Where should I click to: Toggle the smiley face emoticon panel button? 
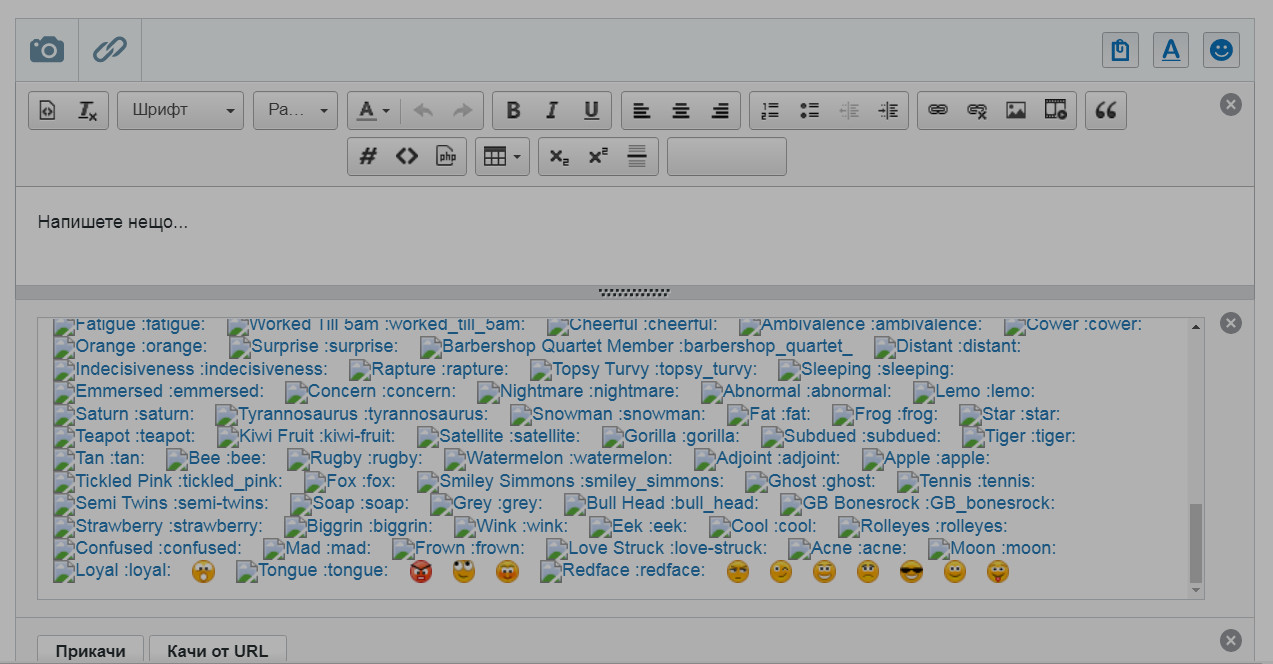pos(1221,49)
